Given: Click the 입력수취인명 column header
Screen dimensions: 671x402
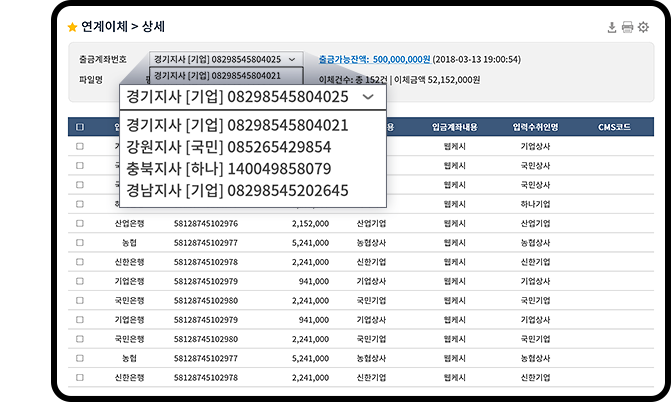Looking at the screenshot, I should pos(535,127).
